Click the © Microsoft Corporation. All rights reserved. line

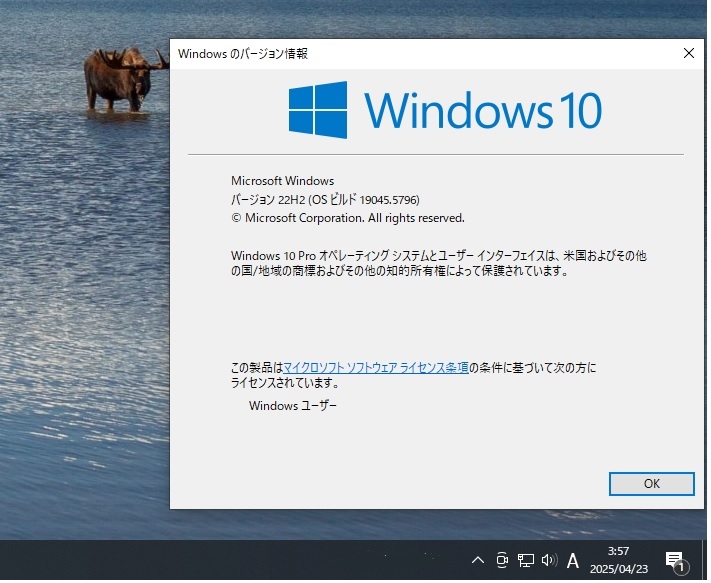tap(350, 219)
